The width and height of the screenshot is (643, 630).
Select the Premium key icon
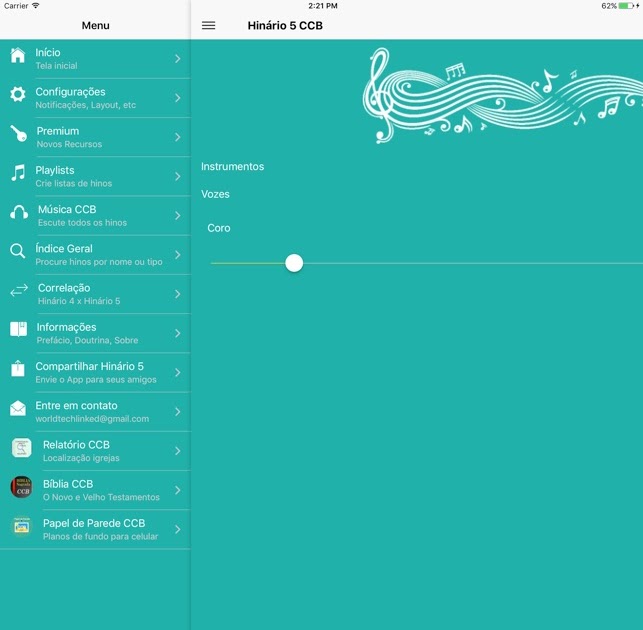coord(18,133)
